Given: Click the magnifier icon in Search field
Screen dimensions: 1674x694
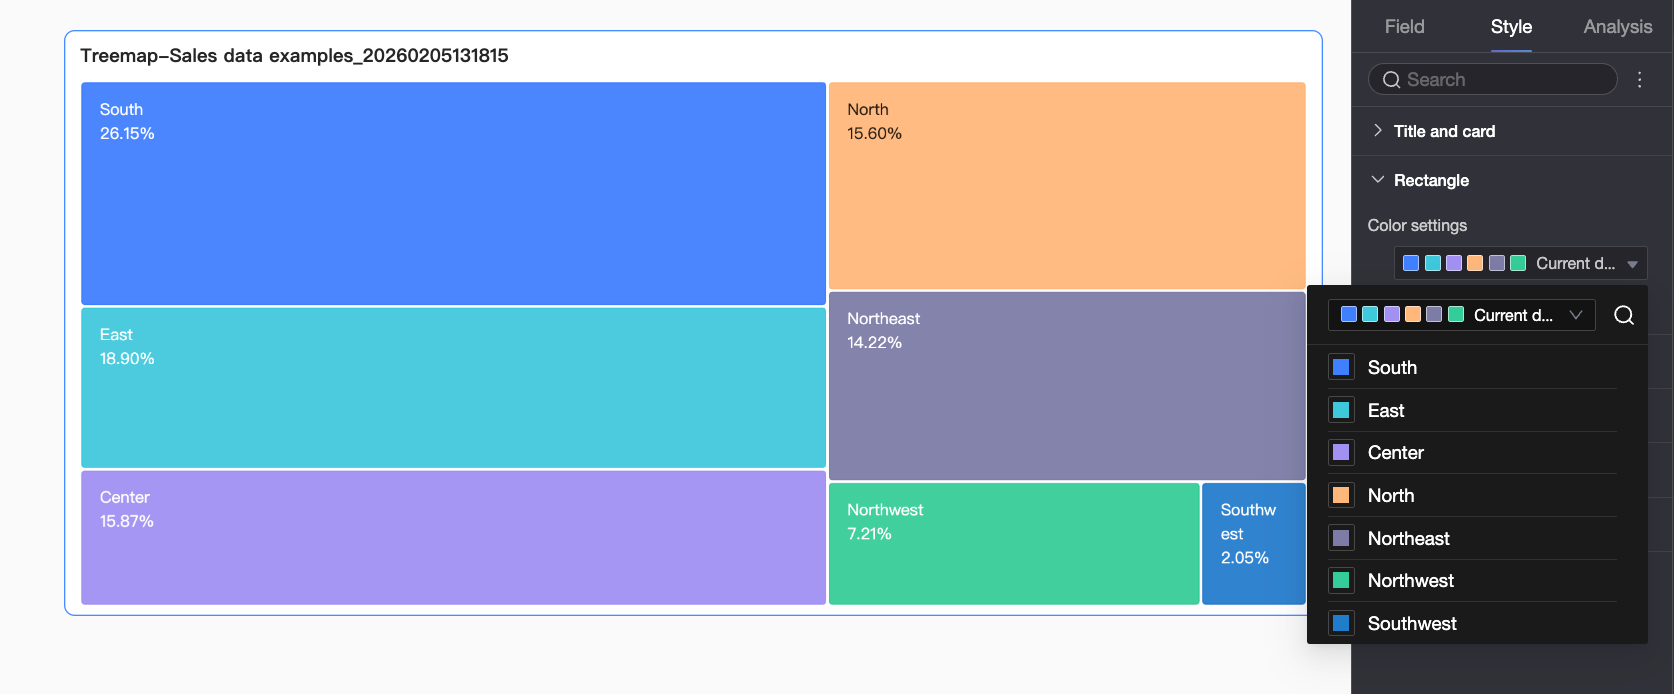Looking at the screenshot, I should point(1391,80).
